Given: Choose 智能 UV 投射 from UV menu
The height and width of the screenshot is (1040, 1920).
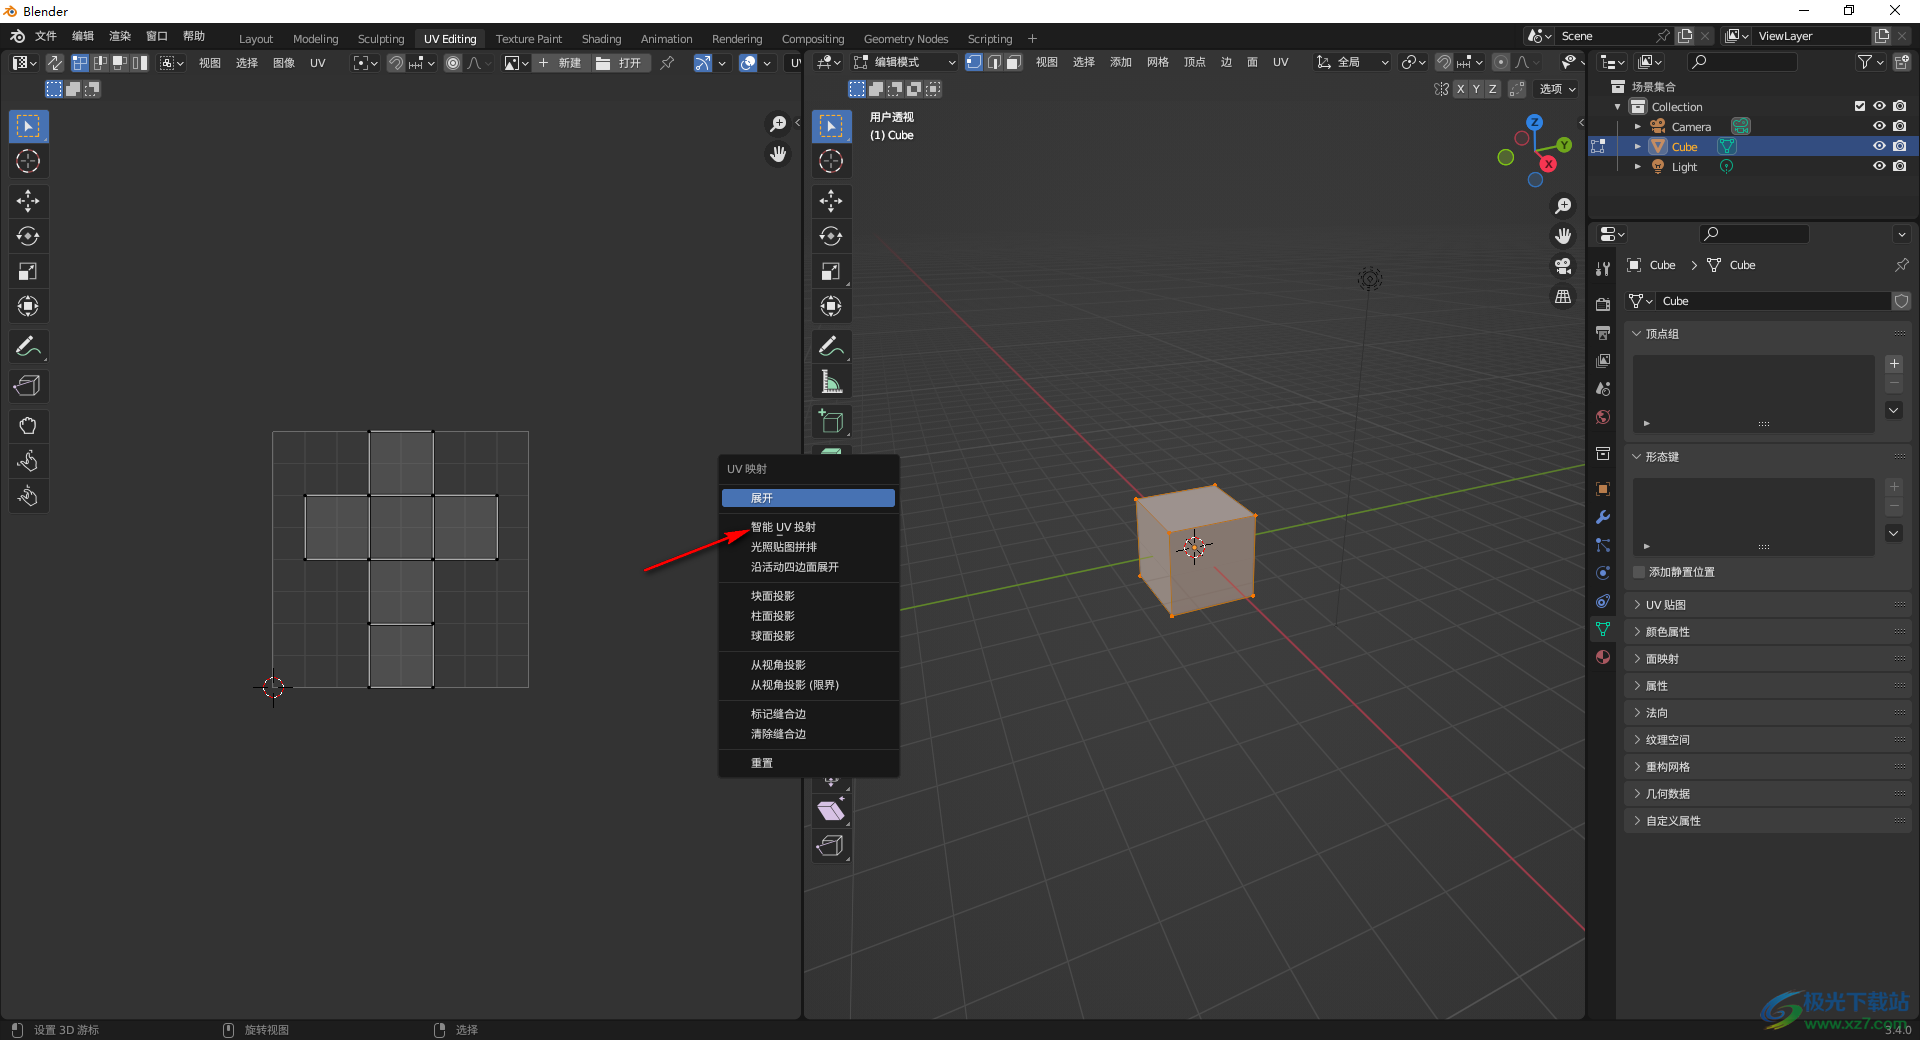Looking at the screenshot, I should (x=783, y=527).
